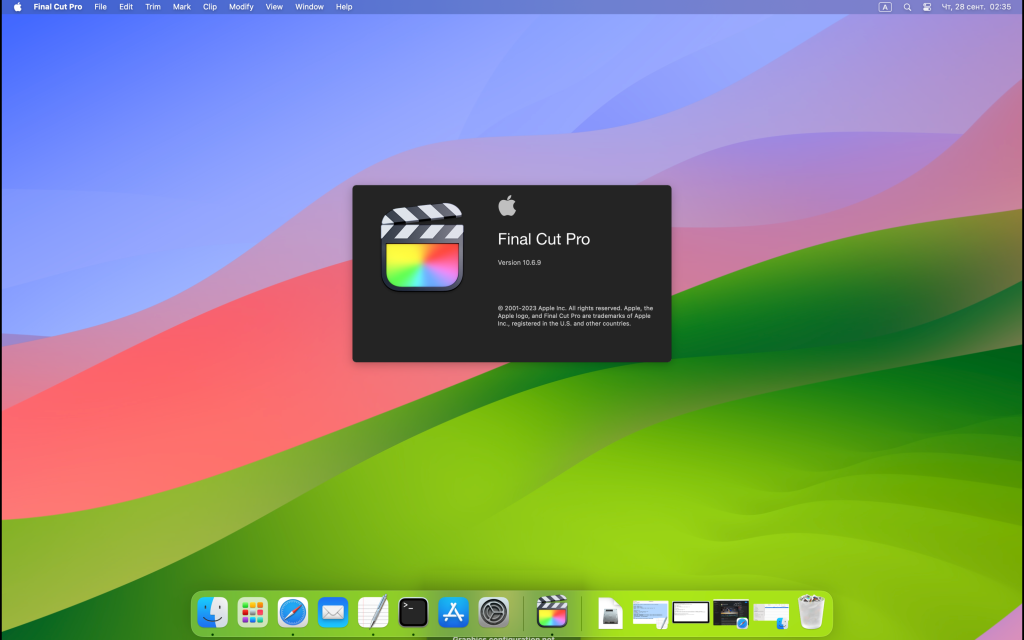
Task: Open the Clip menu
Action: pos(210,7)
